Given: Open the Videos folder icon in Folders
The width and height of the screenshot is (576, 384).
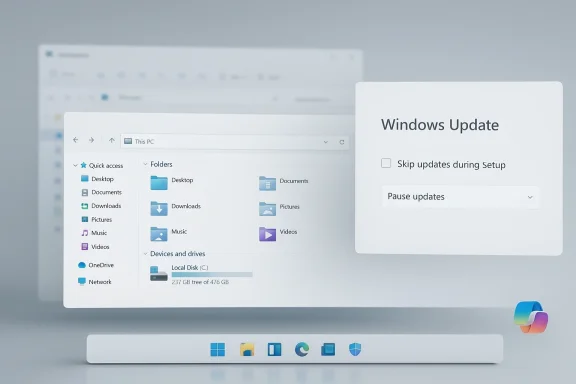Looking at the screenshot, I should coord(267,234).
